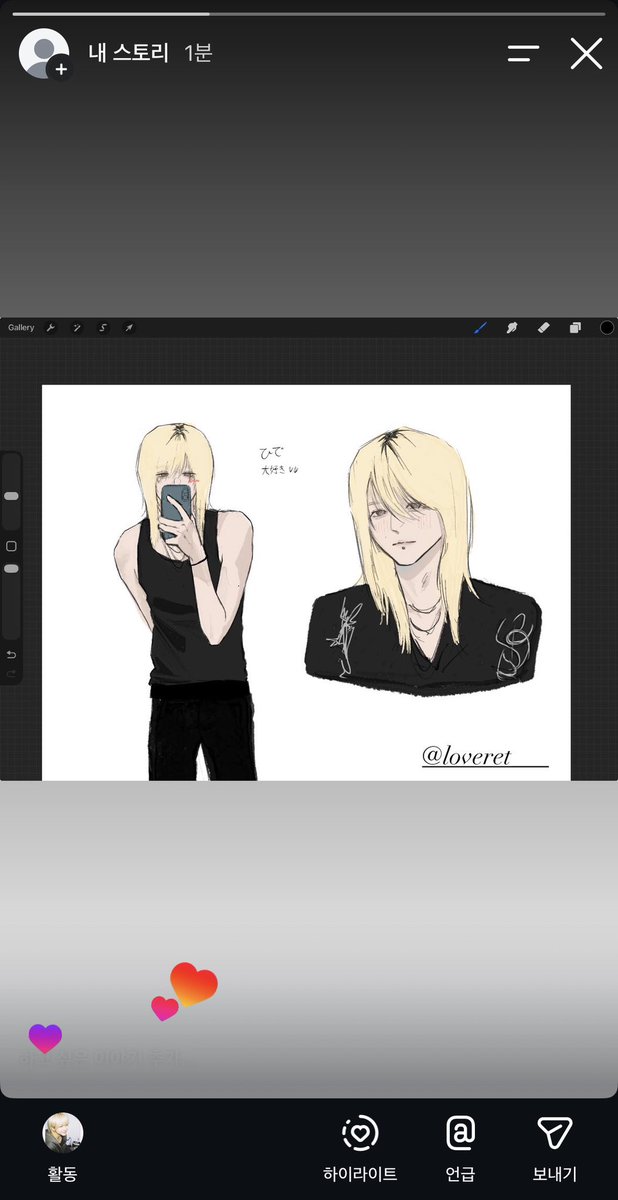Viewport: 618px width, 1200px height.
Task: Adjust the brush opacity sidebar slider
Action: click(x=11, y=568)
